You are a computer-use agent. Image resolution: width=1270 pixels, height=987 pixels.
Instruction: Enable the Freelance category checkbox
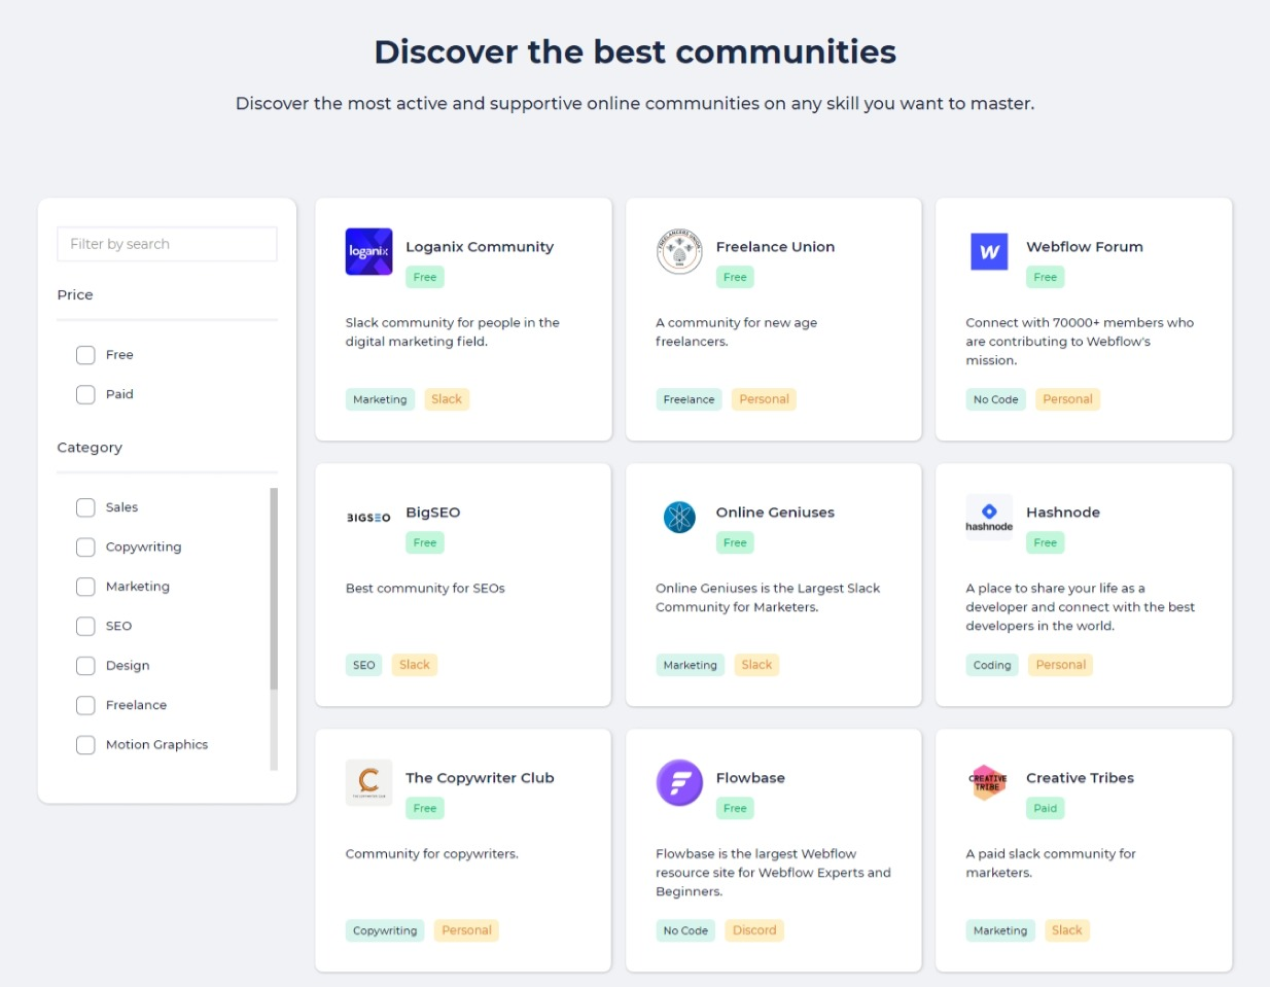pyautogui.click(x=86, y=705)
